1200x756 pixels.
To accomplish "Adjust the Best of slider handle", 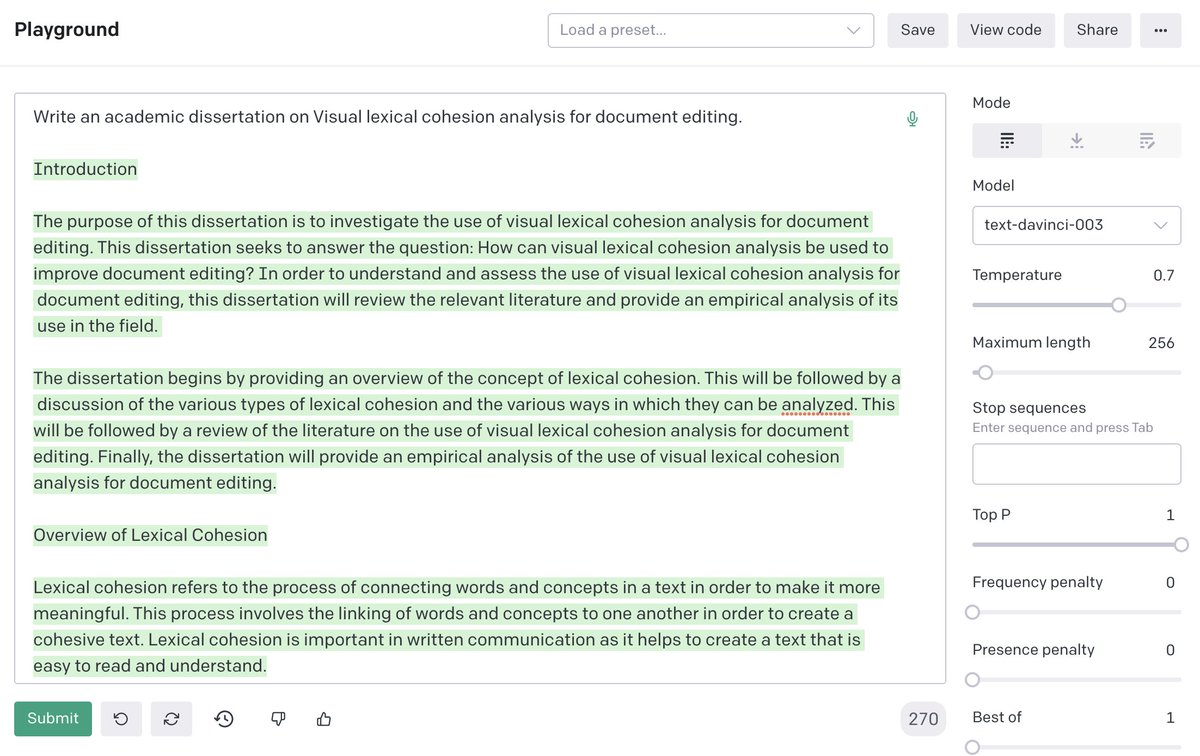I will (x=972, y=747).
